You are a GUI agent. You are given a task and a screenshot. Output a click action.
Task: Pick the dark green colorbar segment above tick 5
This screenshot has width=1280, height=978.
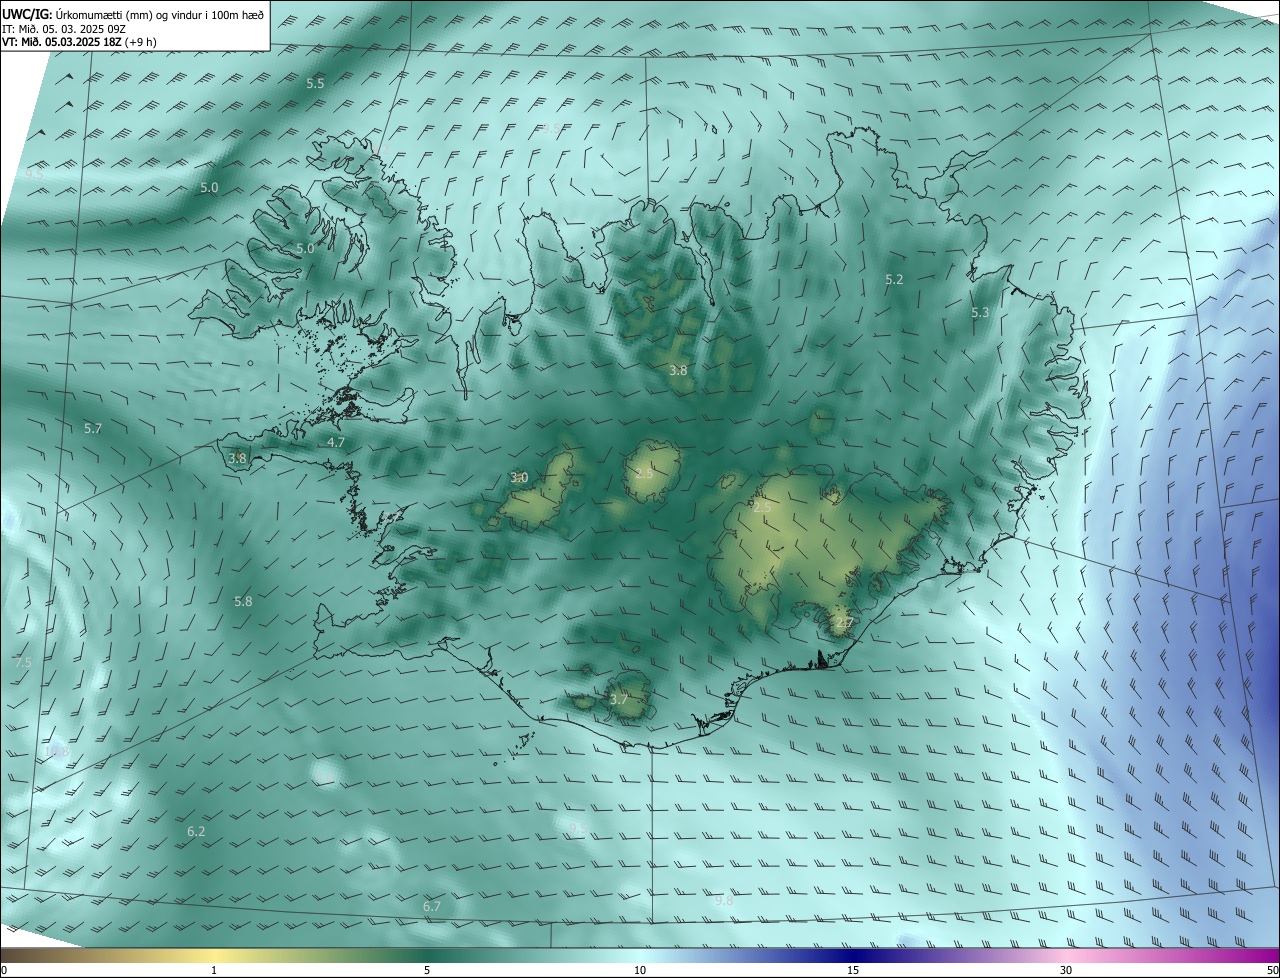pos(427,955)
